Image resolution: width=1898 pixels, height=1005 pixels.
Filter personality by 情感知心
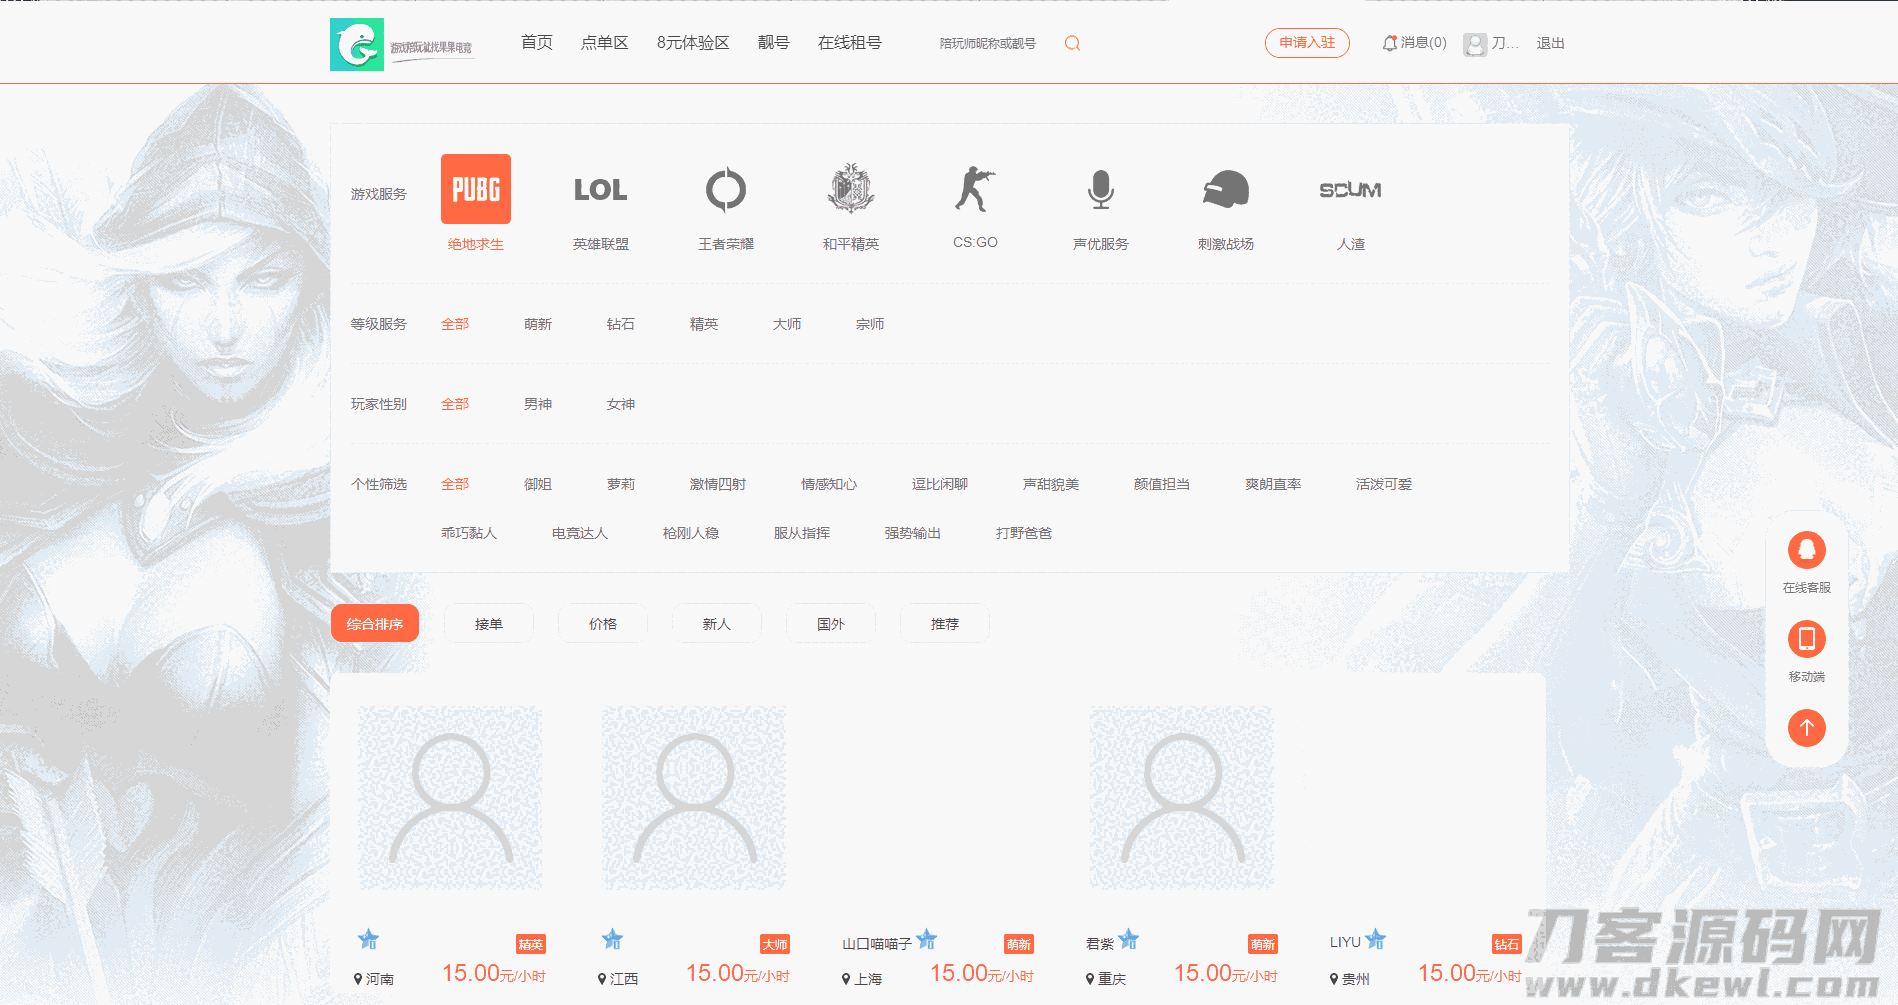pos(829,484)
